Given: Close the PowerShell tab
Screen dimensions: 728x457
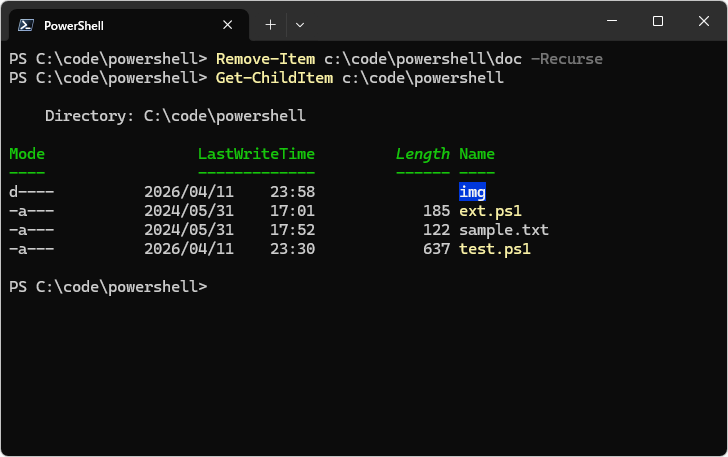Looking at the screenshot, I should coord(228,25).
